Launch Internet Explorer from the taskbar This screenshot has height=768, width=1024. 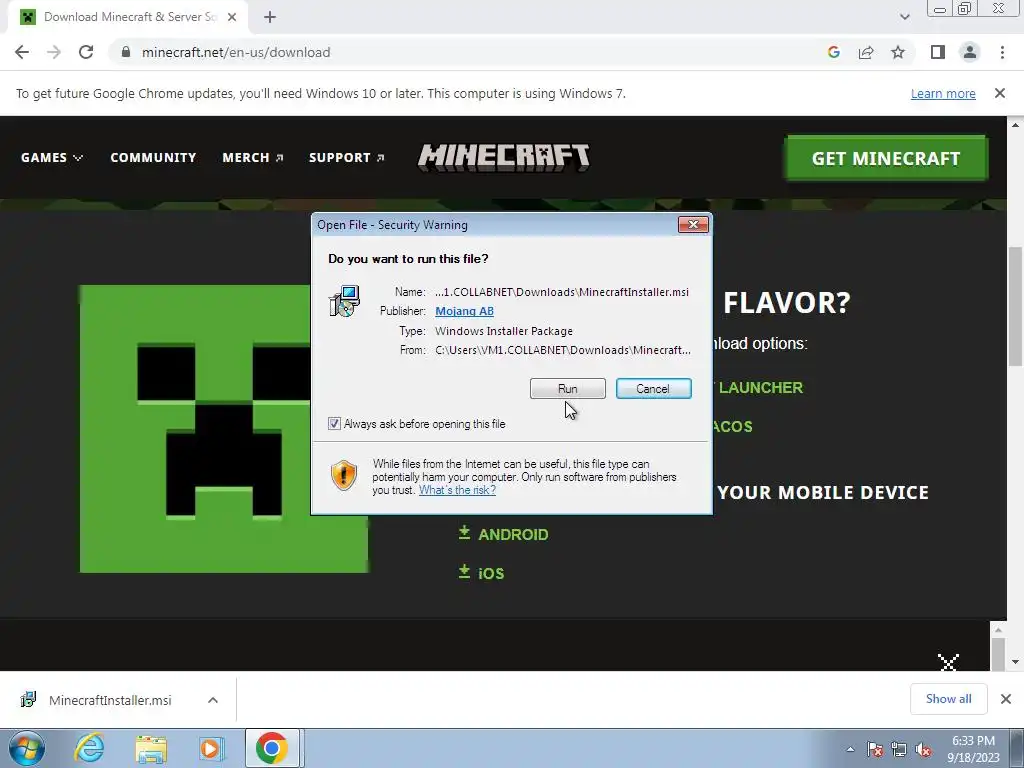click(x=89, y=748)
